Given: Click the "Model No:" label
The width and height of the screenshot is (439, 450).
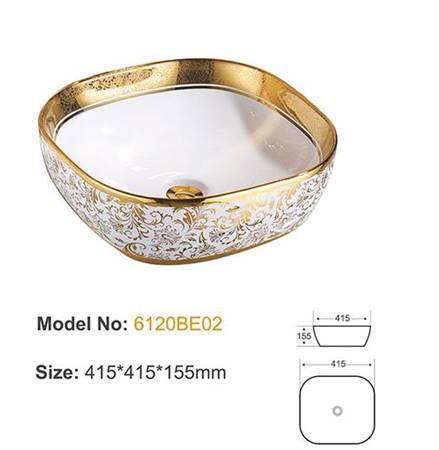Looking at the screenshot, I should click(x=82, y=323).
